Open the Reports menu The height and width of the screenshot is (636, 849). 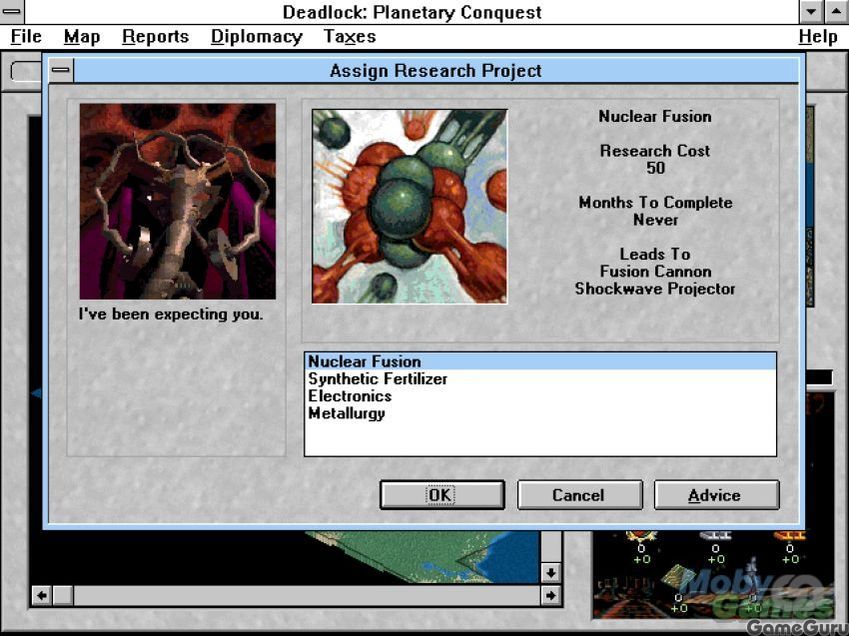pyautogui.click(x=155, y=36)
